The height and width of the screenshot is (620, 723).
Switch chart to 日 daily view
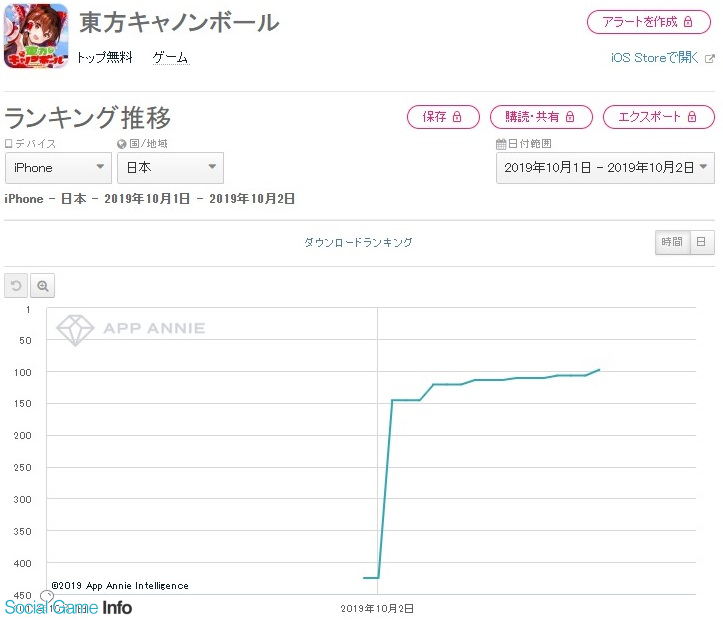701,242
